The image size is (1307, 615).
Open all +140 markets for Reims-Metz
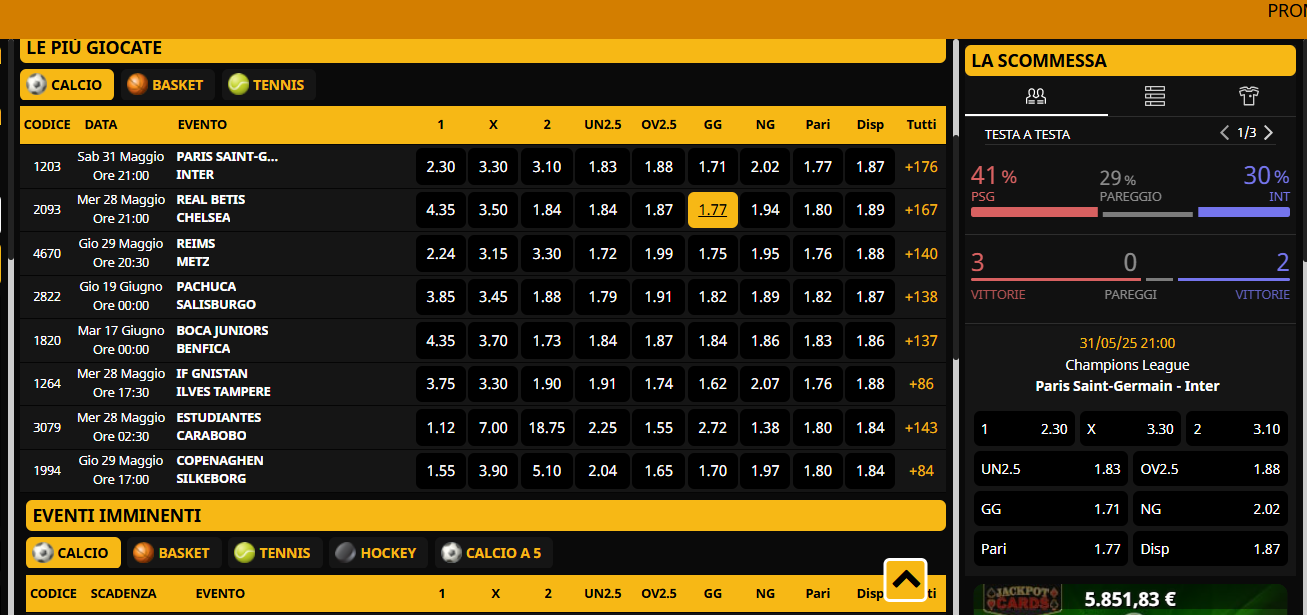point(921,254)
